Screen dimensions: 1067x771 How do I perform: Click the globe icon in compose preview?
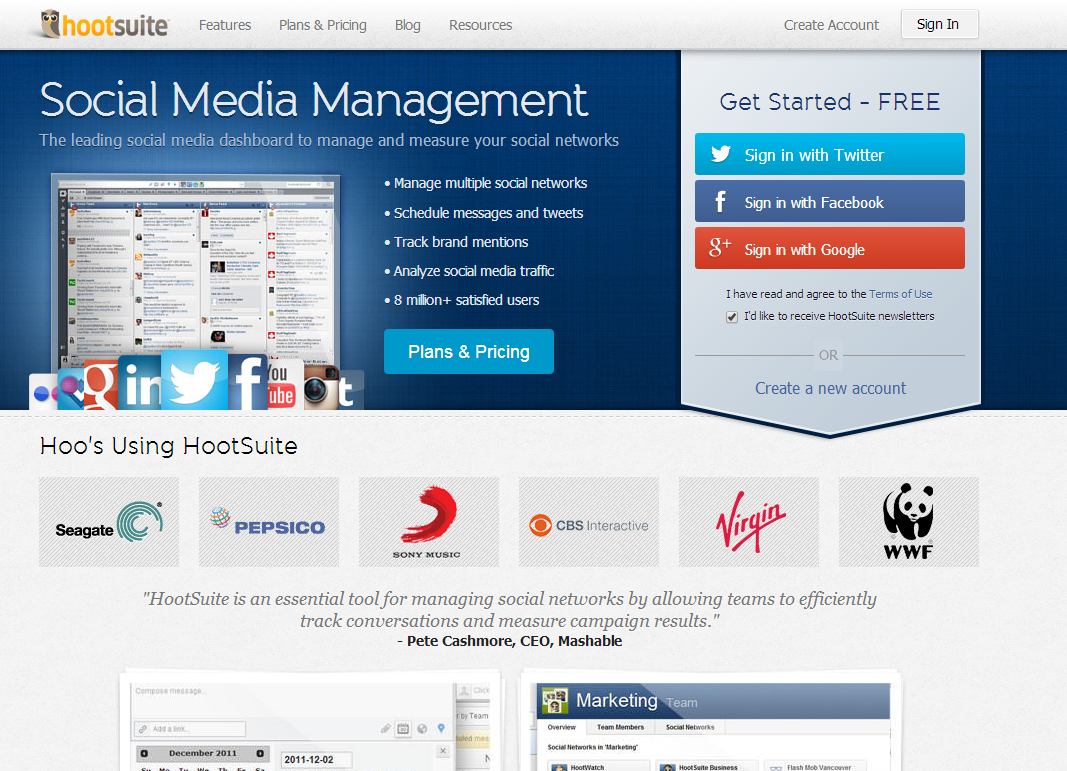(422, 729)
